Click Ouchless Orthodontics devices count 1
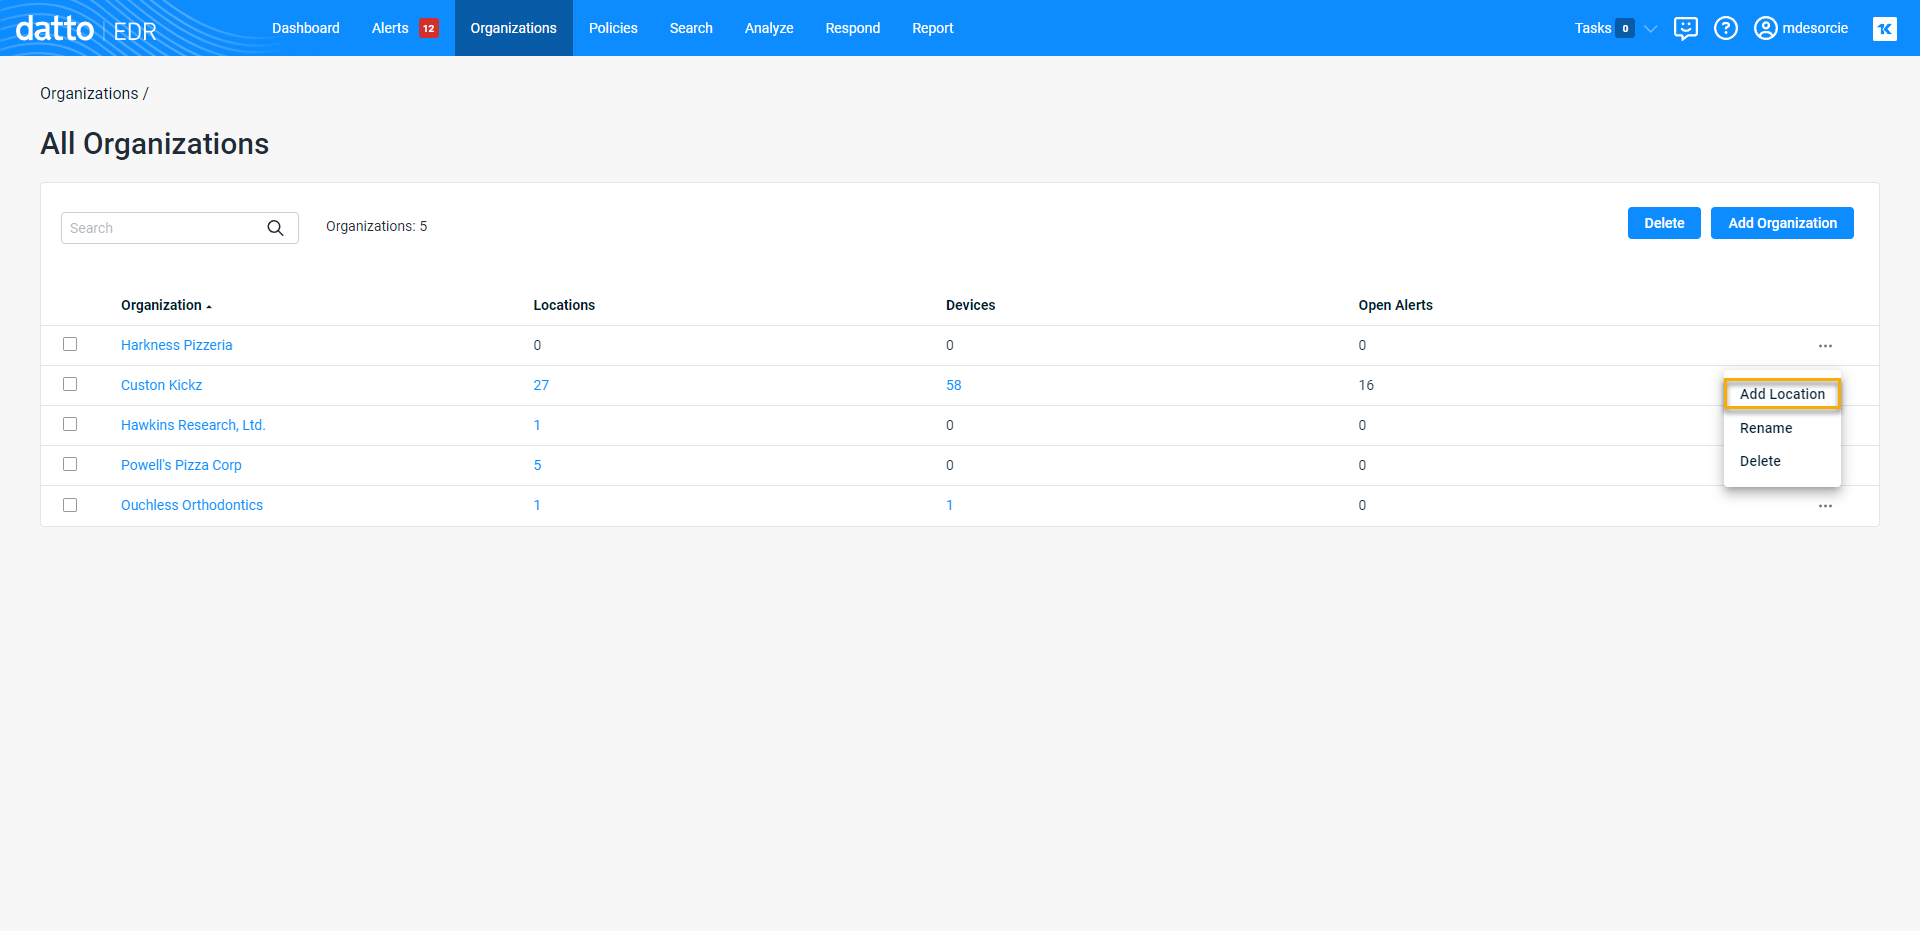Image resolution: width=1920 pixels, height=931 pixels. 950,505
